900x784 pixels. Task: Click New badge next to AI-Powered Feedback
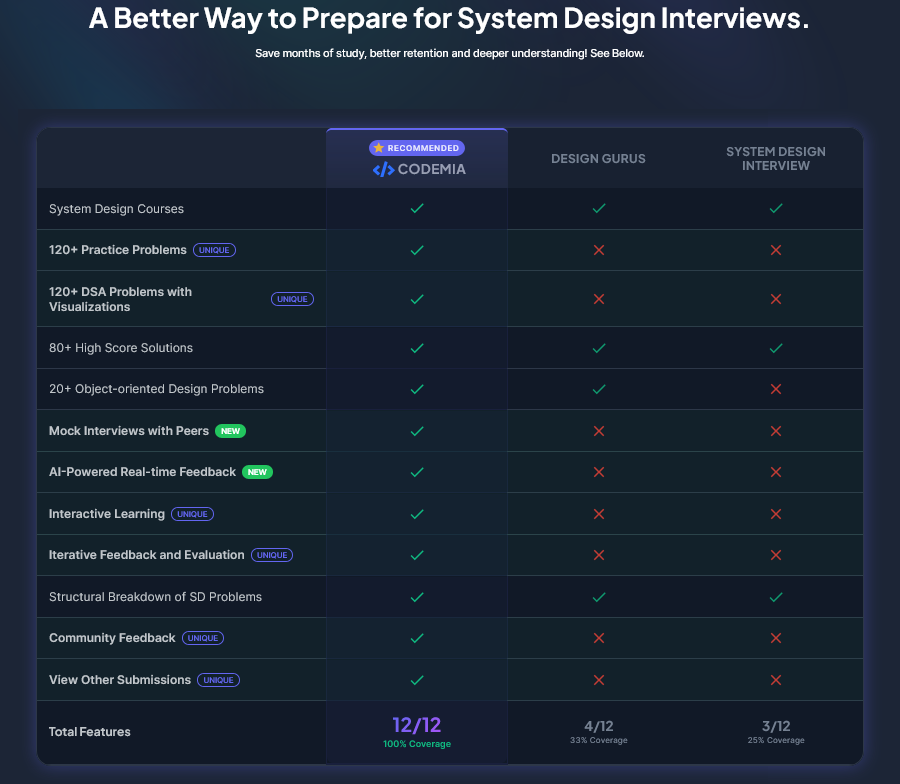click(x=257, y=472)
